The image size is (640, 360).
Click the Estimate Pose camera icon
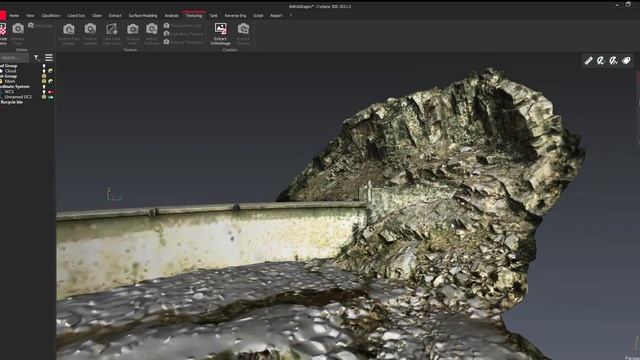[x=18, y=29]
